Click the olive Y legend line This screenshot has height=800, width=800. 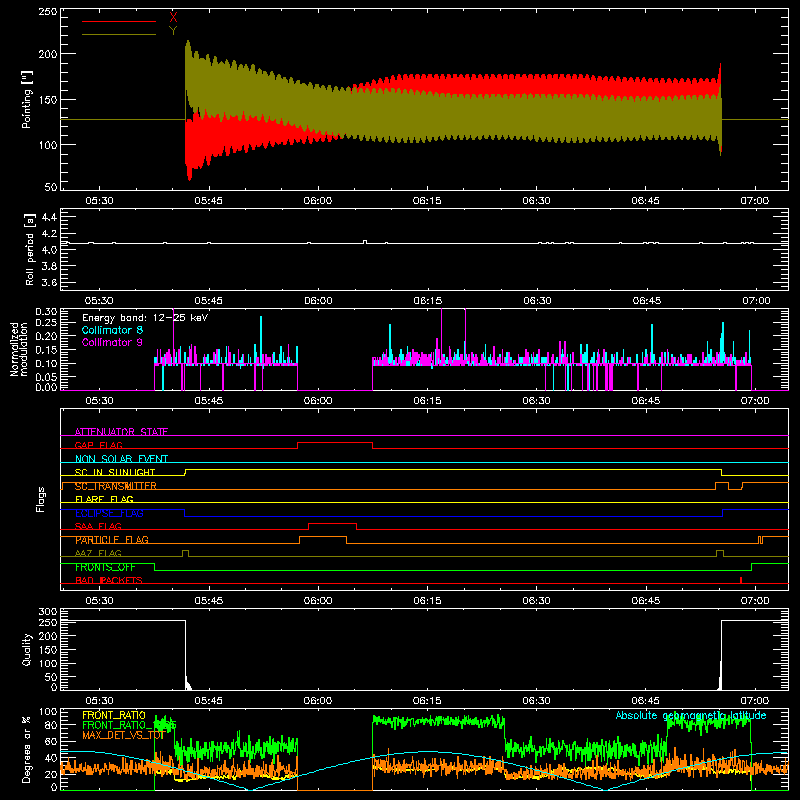point(119,34)
